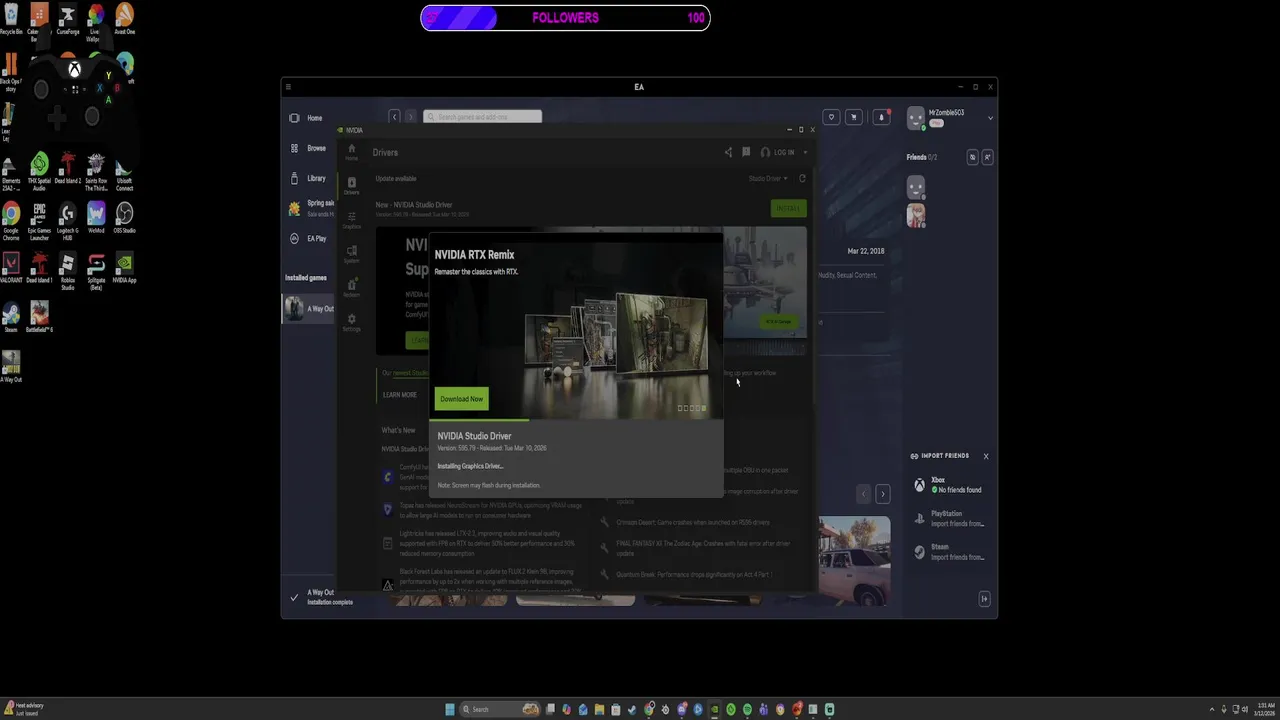This screenshot has width=1280, height=720.
Task: Click the LEARN MORE button in NVIDIA
Action: point(400,395)
